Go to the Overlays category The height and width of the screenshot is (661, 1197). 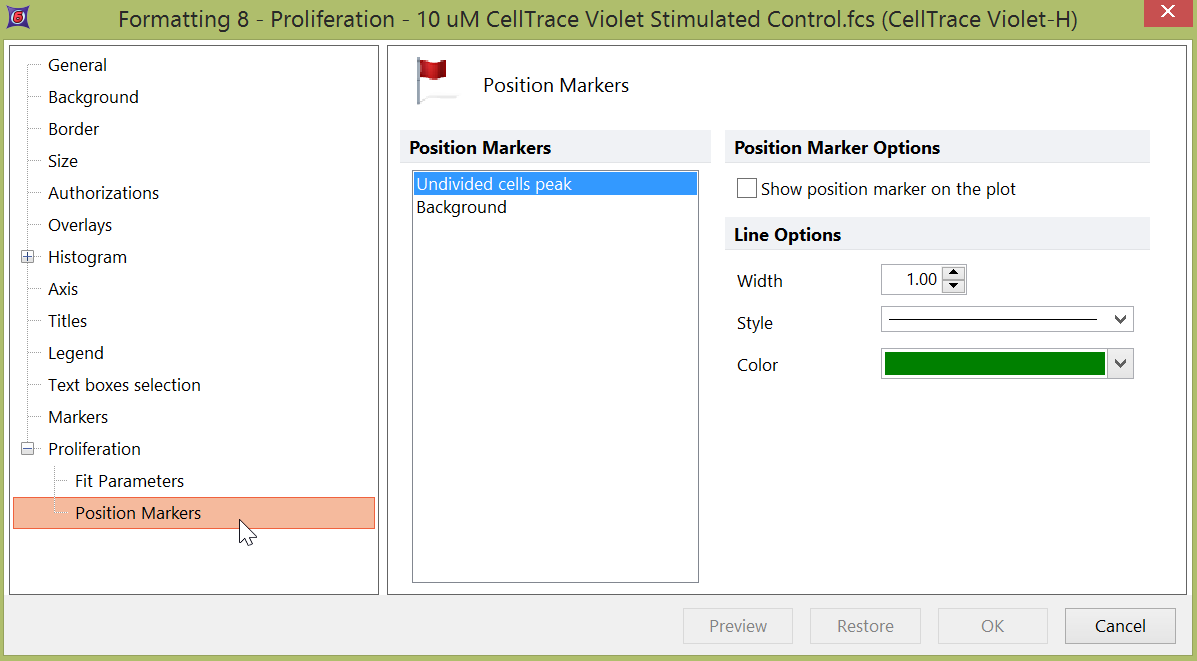80,225
